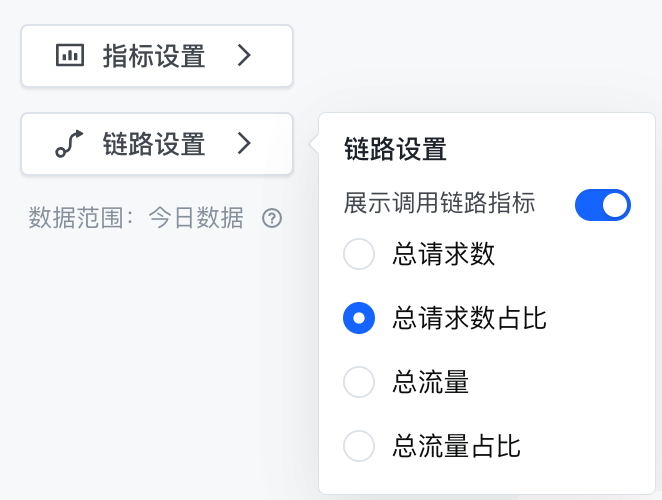Toggle off the 展示调用链路指标 switch
Viewport: 662px width, 500px height.
602,205
